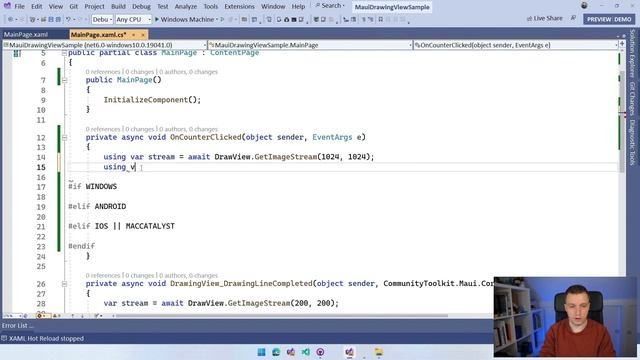
Task: Open the Window menu
Action: [273, 6]
